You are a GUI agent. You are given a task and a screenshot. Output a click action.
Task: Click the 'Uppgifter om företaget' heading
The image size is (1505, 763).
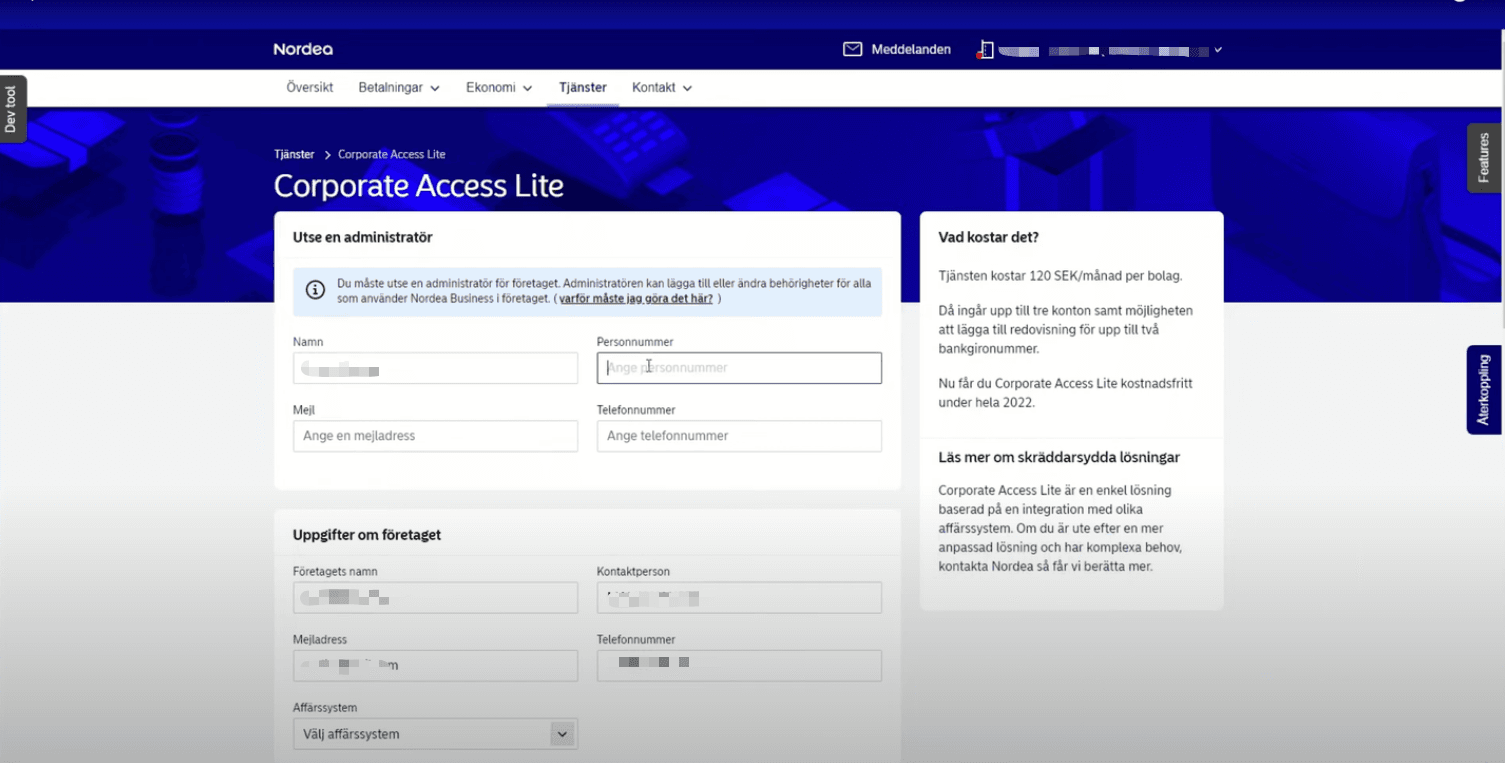(x=367, y=535)
